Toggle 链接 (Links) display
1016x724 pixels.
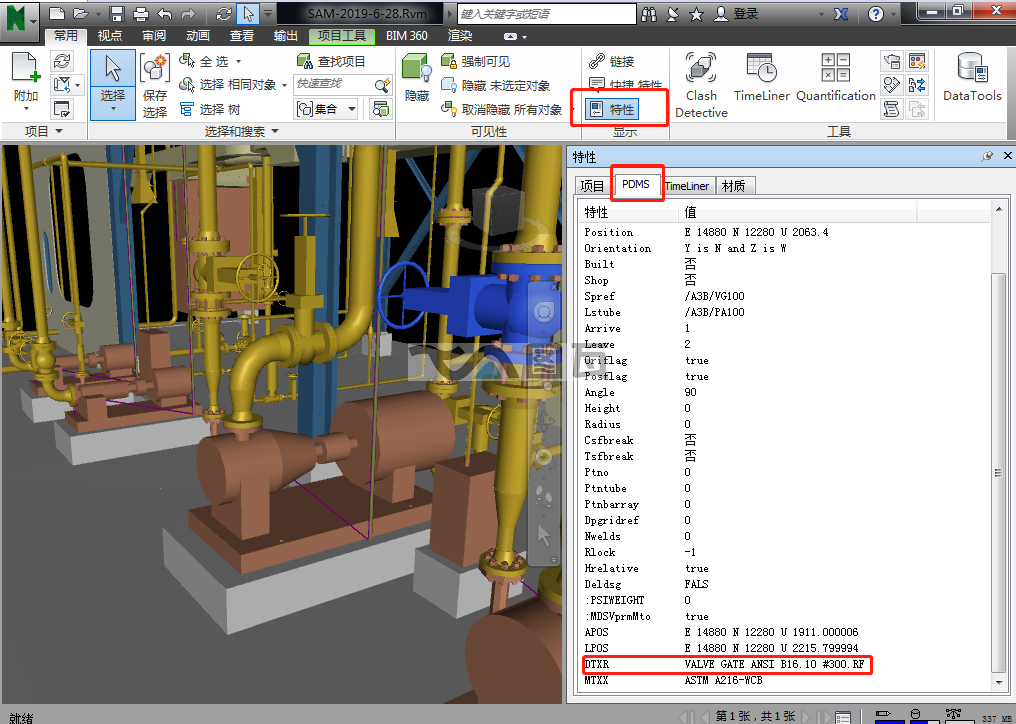(612, 61)
